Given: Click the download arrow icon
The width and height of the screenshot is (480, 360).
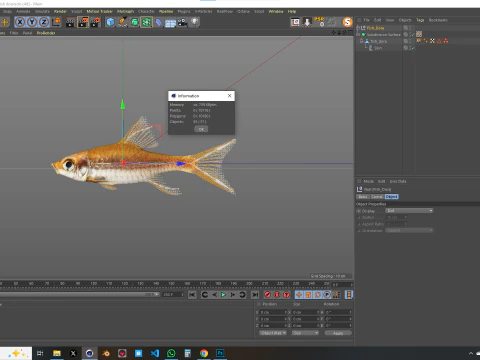Looking at the screenshot, I should (307, 22).
